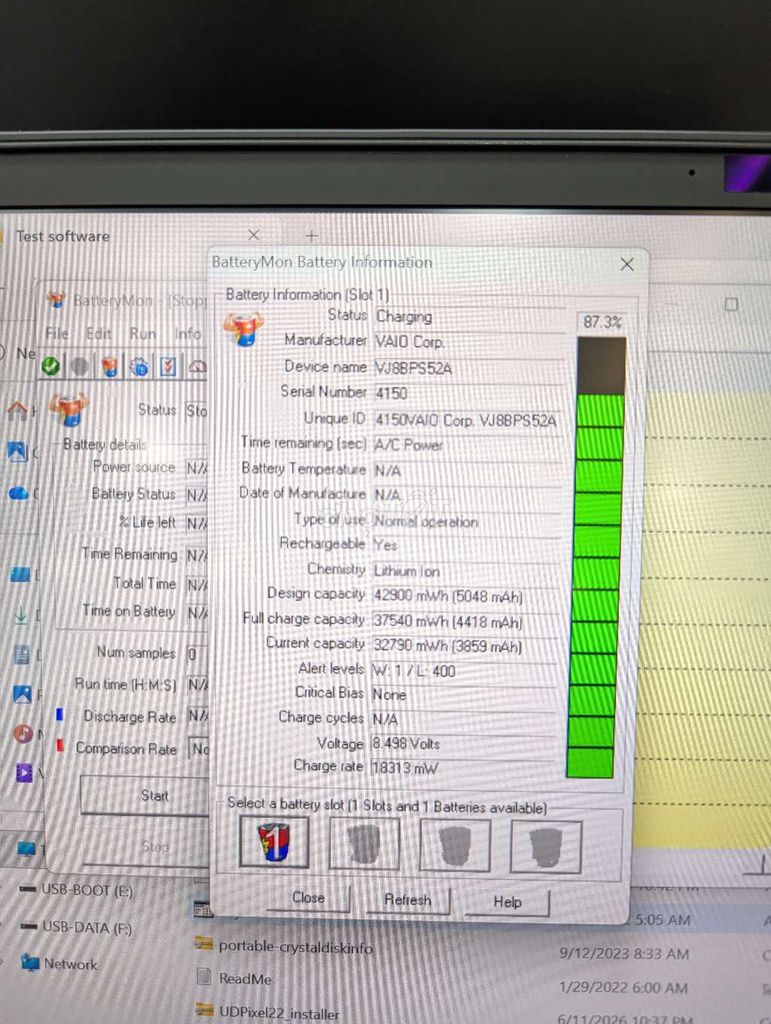Select battery slot 1 icon
Screen dimensions: 771x1024
pyautogui.click(x=274, y=842)
